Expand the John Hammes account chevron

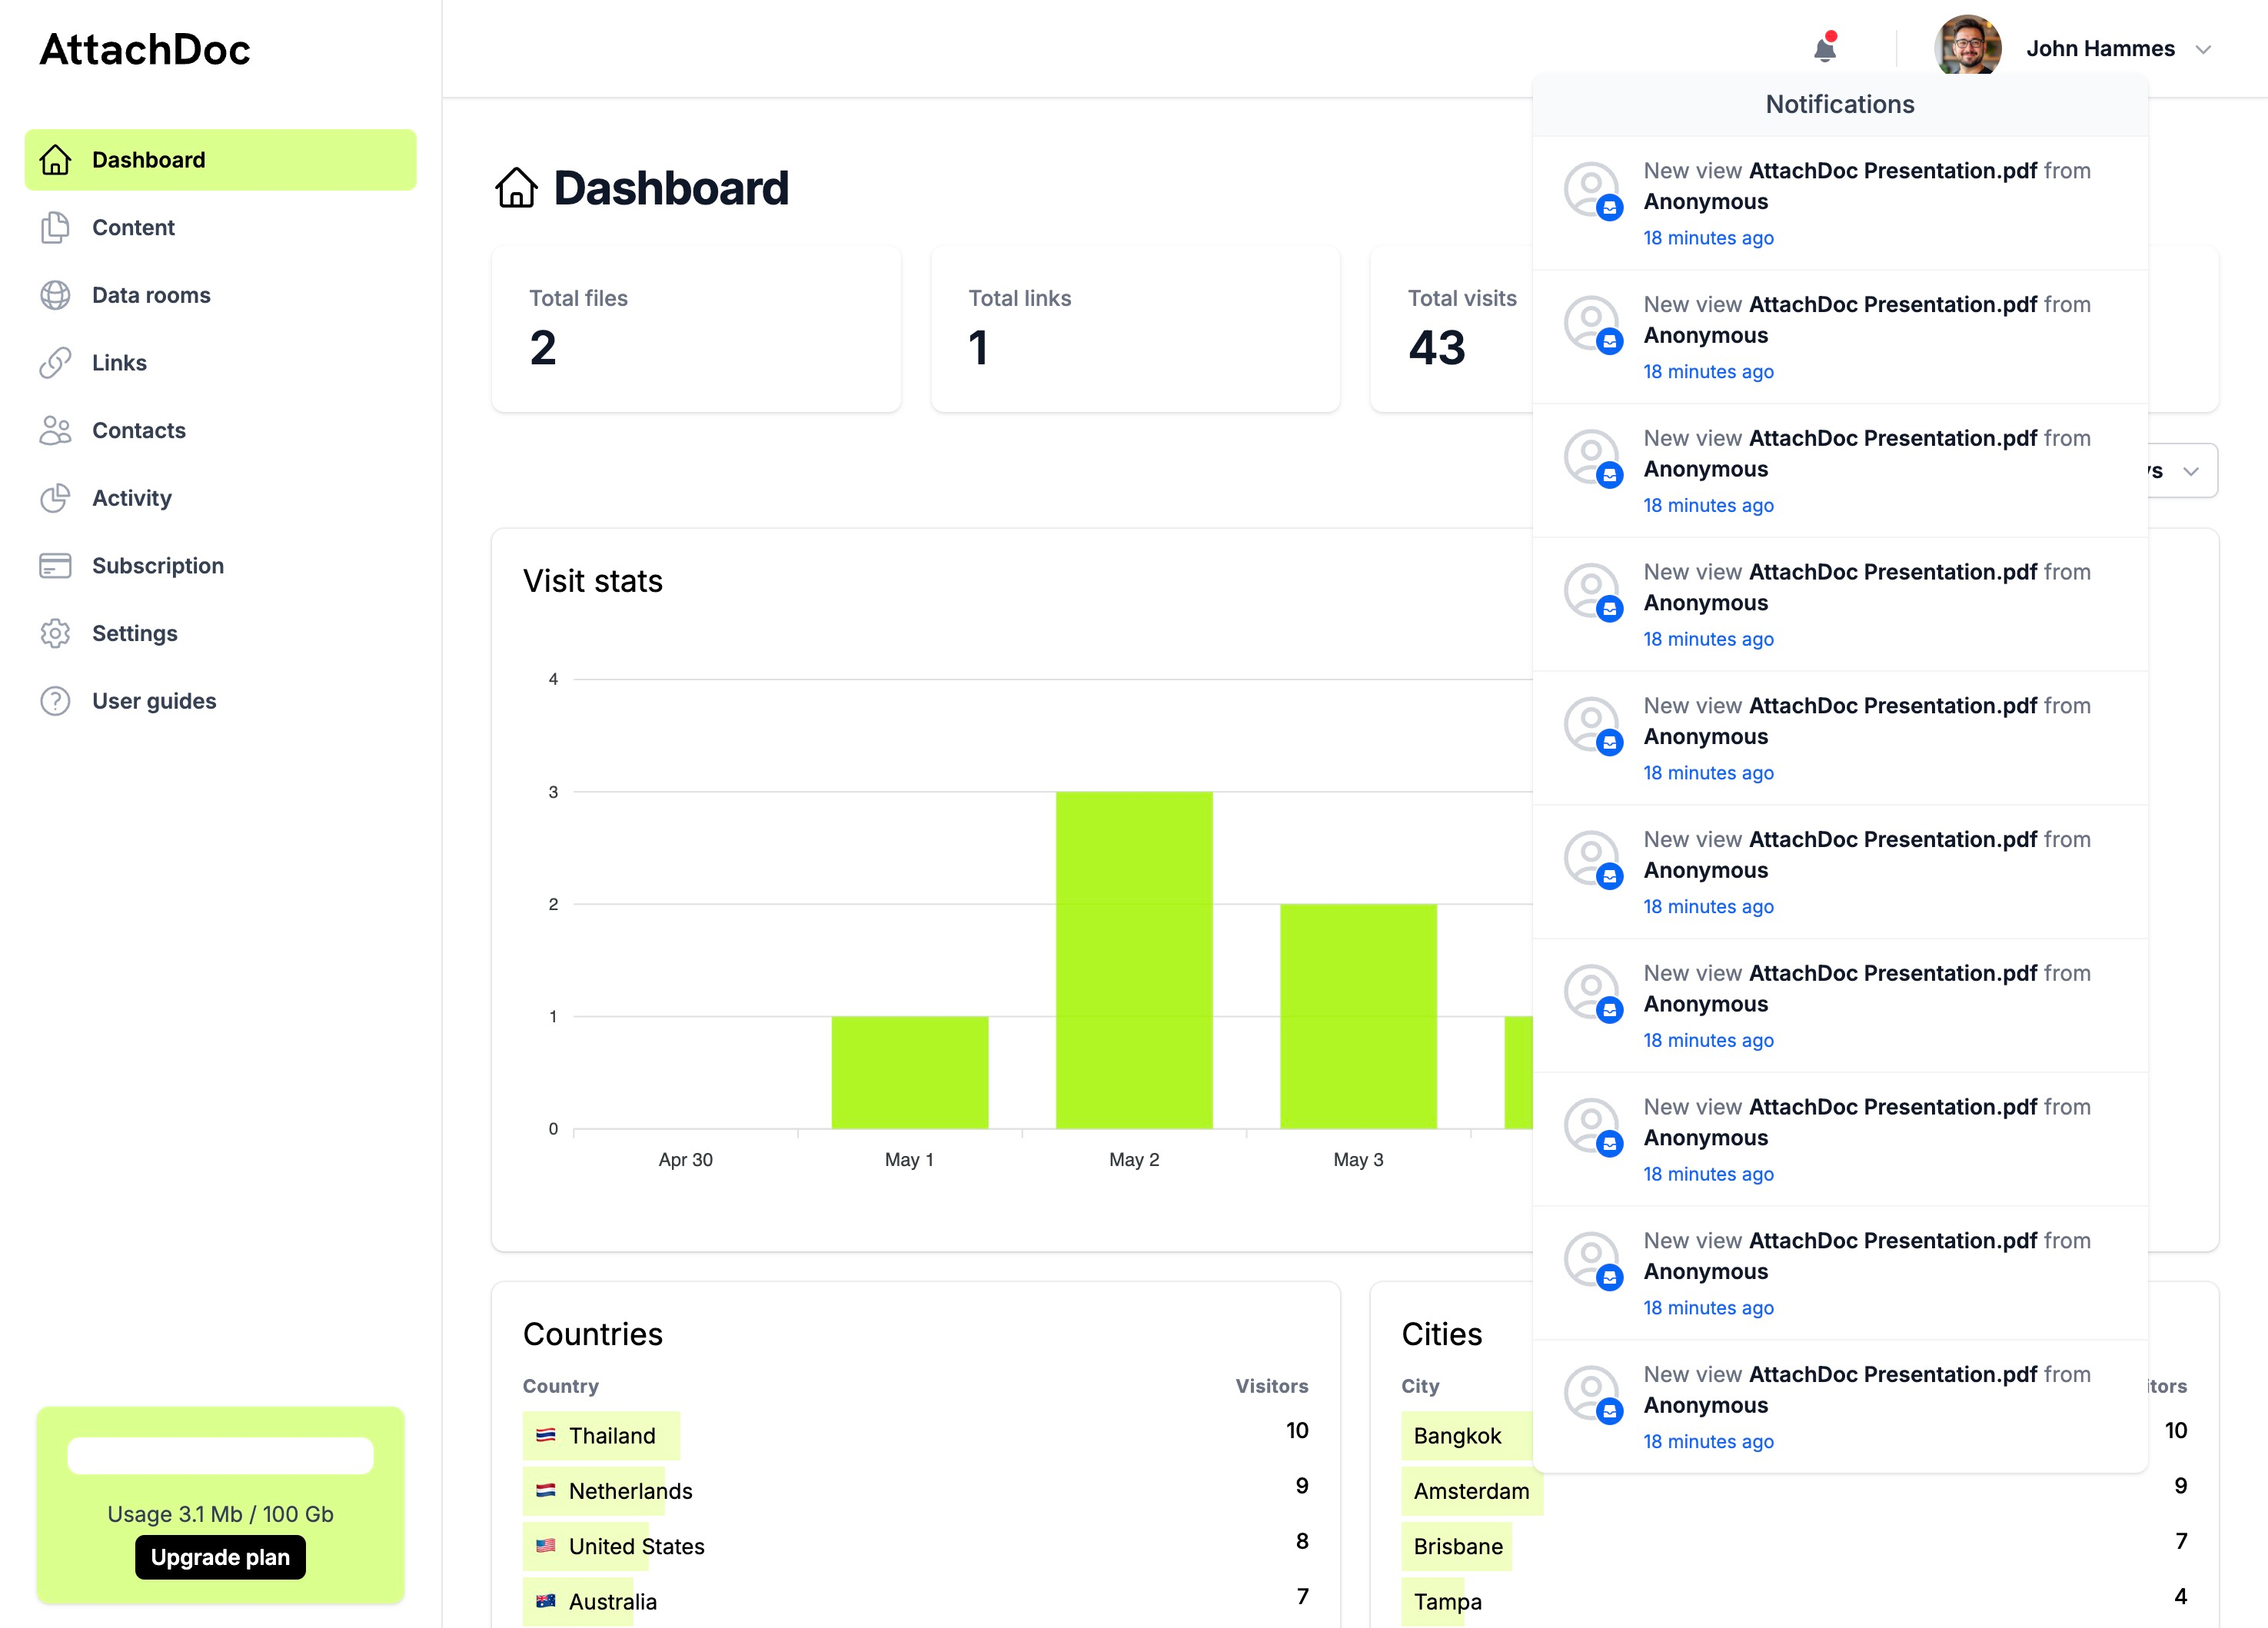point(2203,49)
